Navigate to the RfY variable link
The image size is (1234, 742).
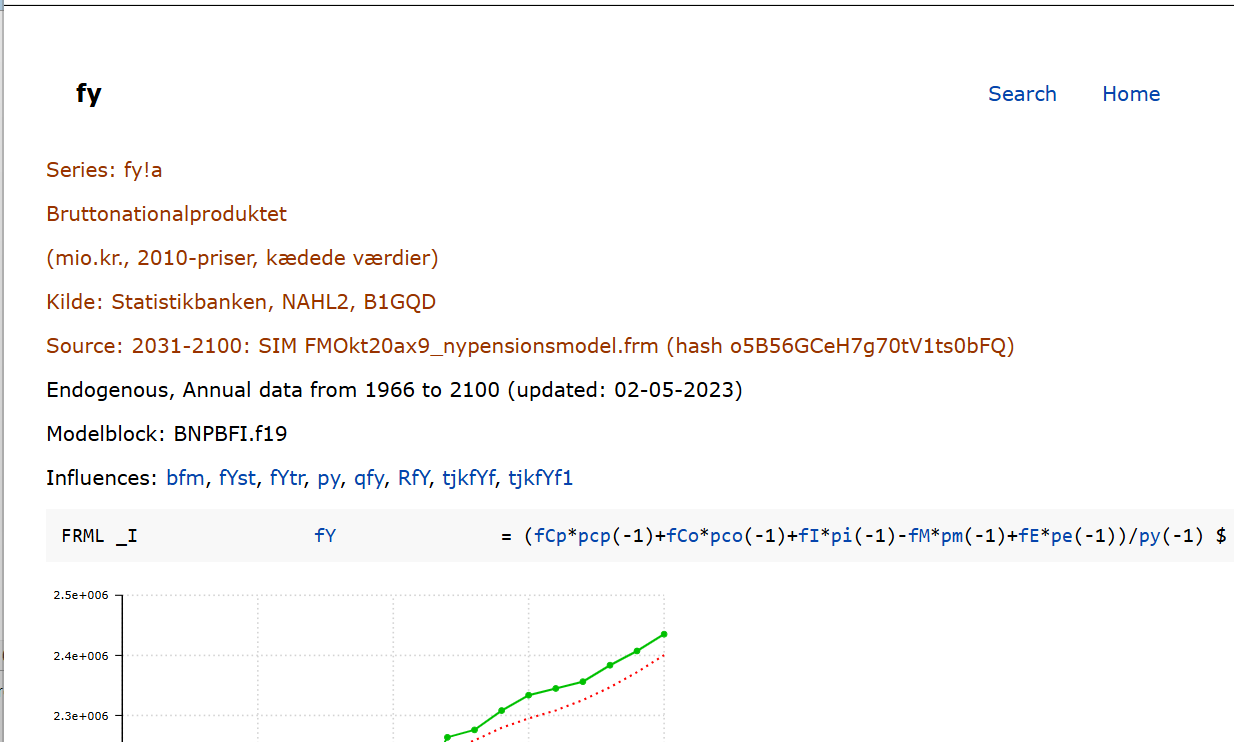click(x=413, y=478)
